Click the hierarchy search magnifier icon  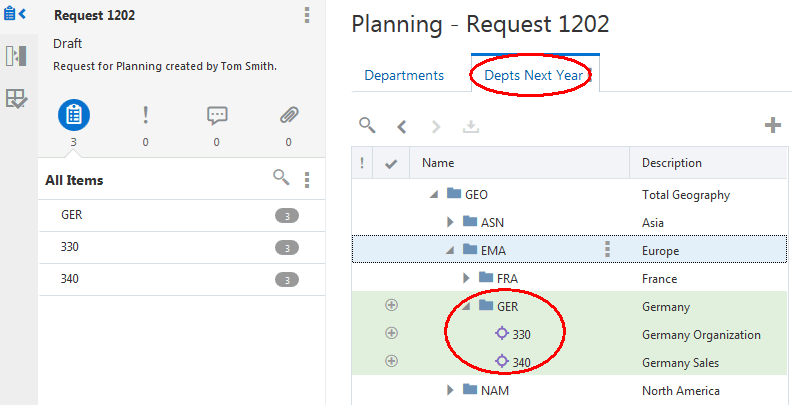coord(367,125)
